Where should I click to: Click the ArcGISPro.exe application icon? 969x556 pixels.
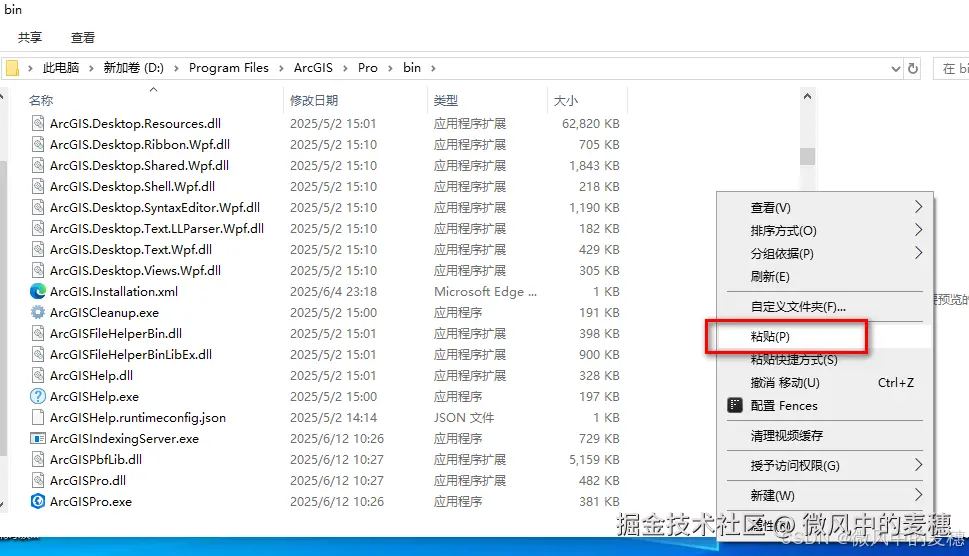point(38,501)
